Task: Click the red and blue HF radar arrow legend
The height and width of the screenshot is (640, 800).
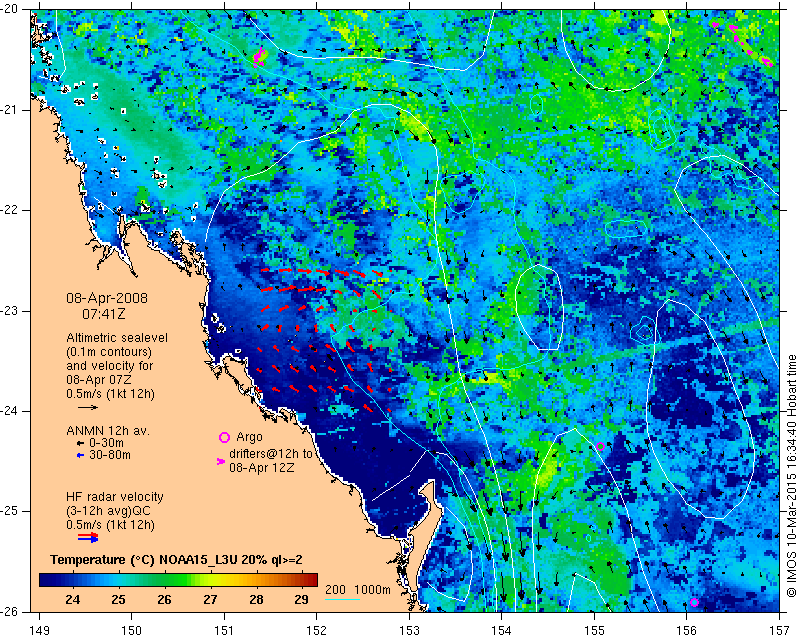Action: pos(88,537)
